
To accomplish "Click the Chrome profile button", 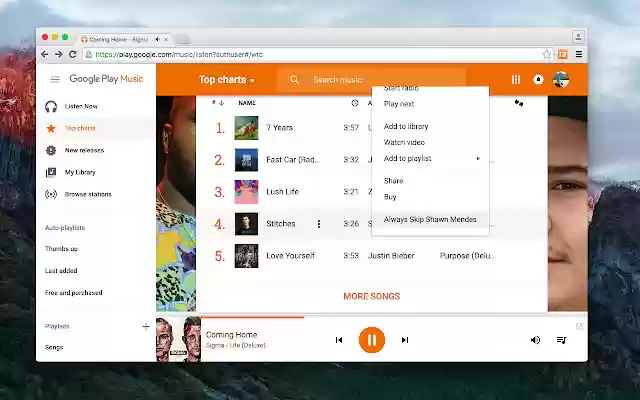I will coord(578,37).
